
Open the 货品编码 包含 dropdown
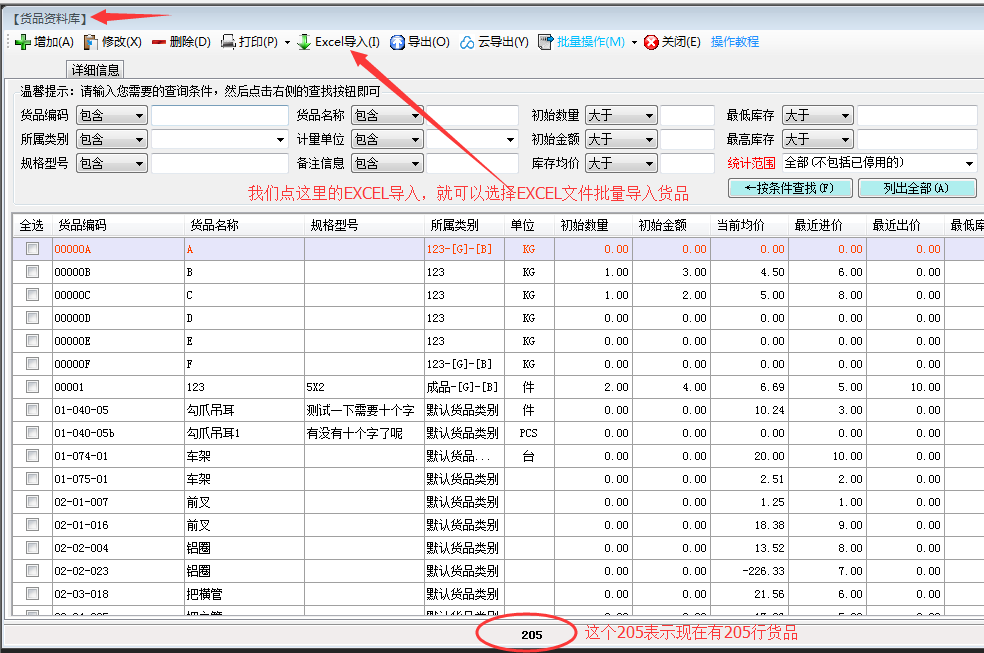[x=111, y=115]
